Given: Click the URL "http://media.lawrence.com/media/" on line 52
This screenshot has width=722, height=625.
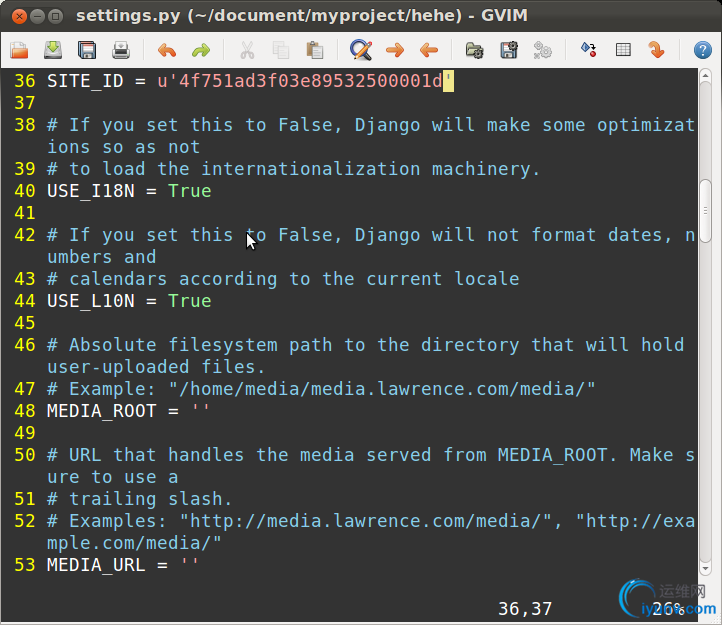Looking at the screenshot, I should 366,521.
